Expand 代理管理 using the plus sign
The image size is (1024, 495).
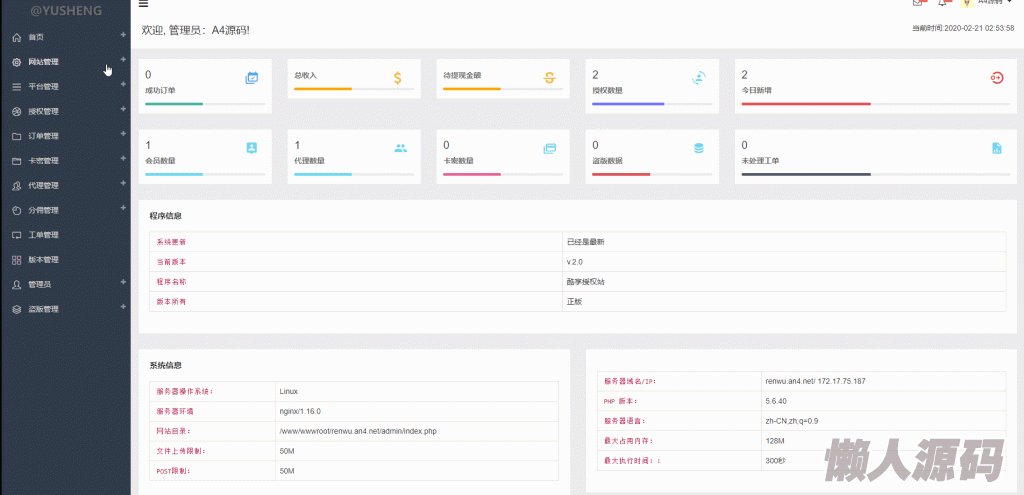click(123, 184)
